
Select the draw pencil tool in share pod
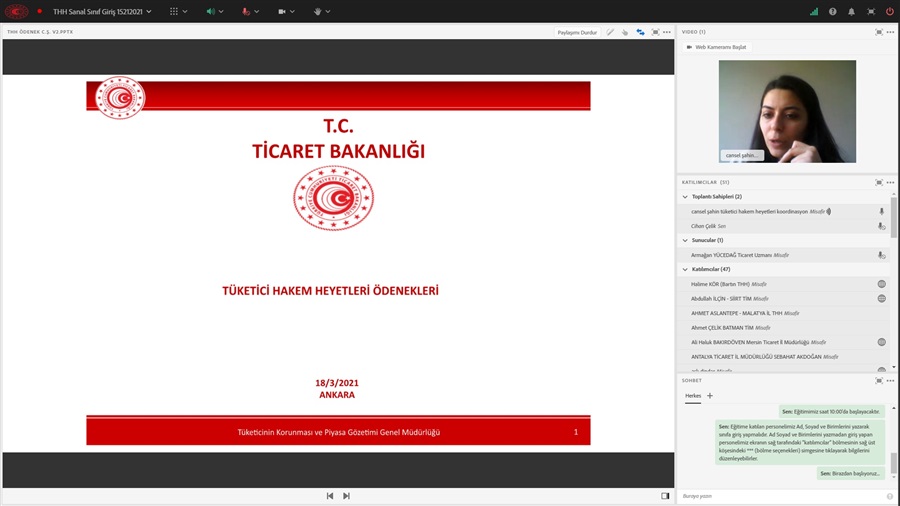[x=610, y=32]
